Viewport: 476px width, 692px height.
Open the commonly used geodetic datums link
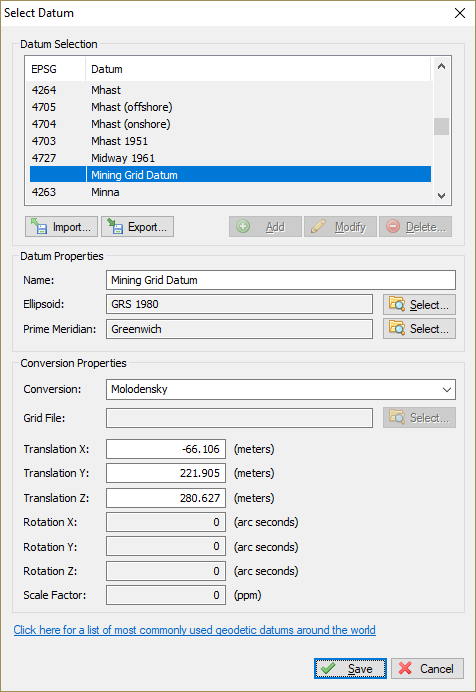click(195, 630)
